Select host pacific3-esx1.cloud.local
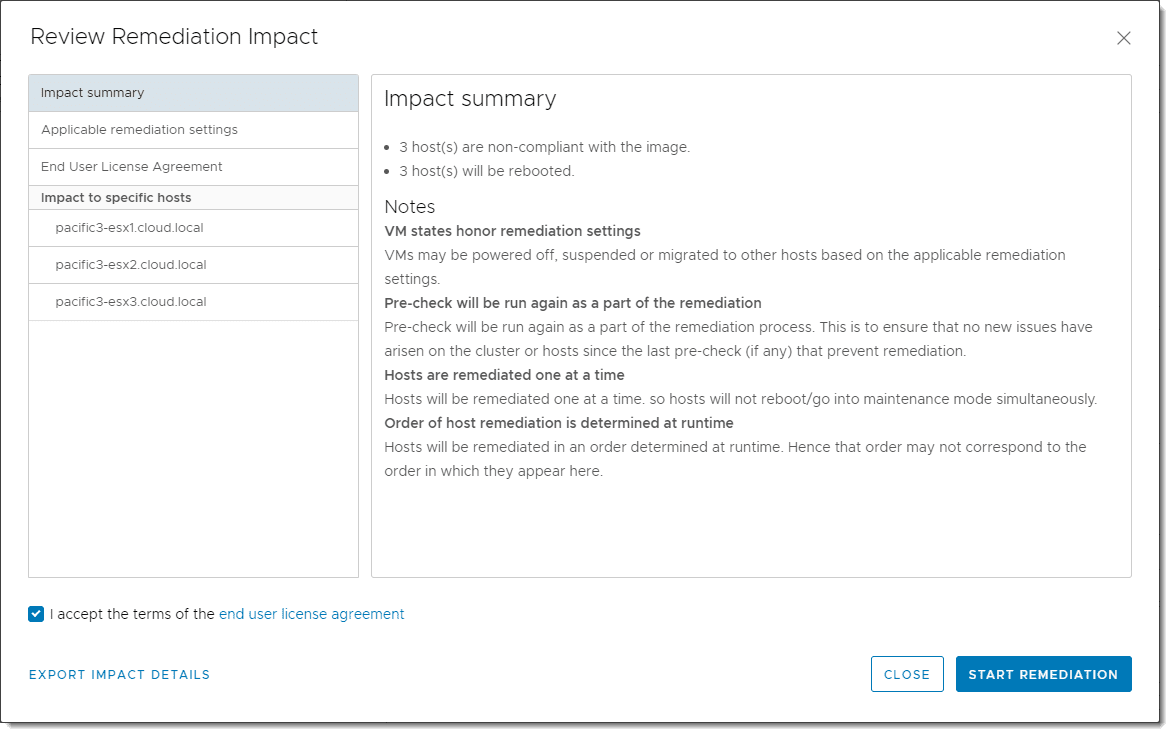Viewport: 1172px width, 735px height. 129,228
